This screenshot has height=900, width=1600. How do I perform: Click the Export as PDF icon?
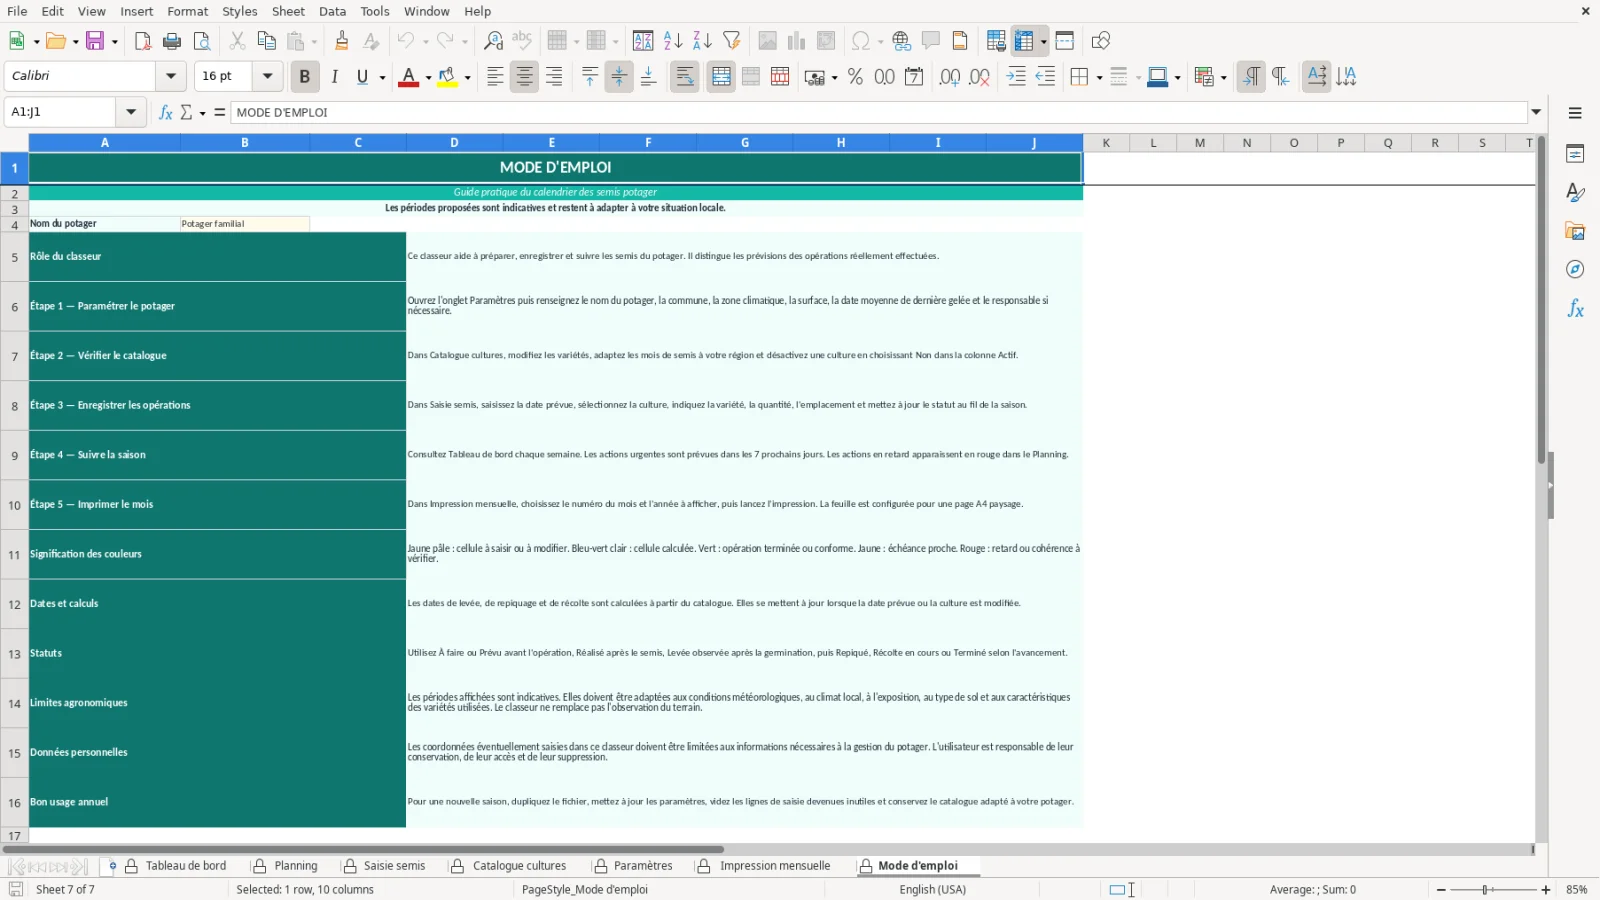point(143,41)
